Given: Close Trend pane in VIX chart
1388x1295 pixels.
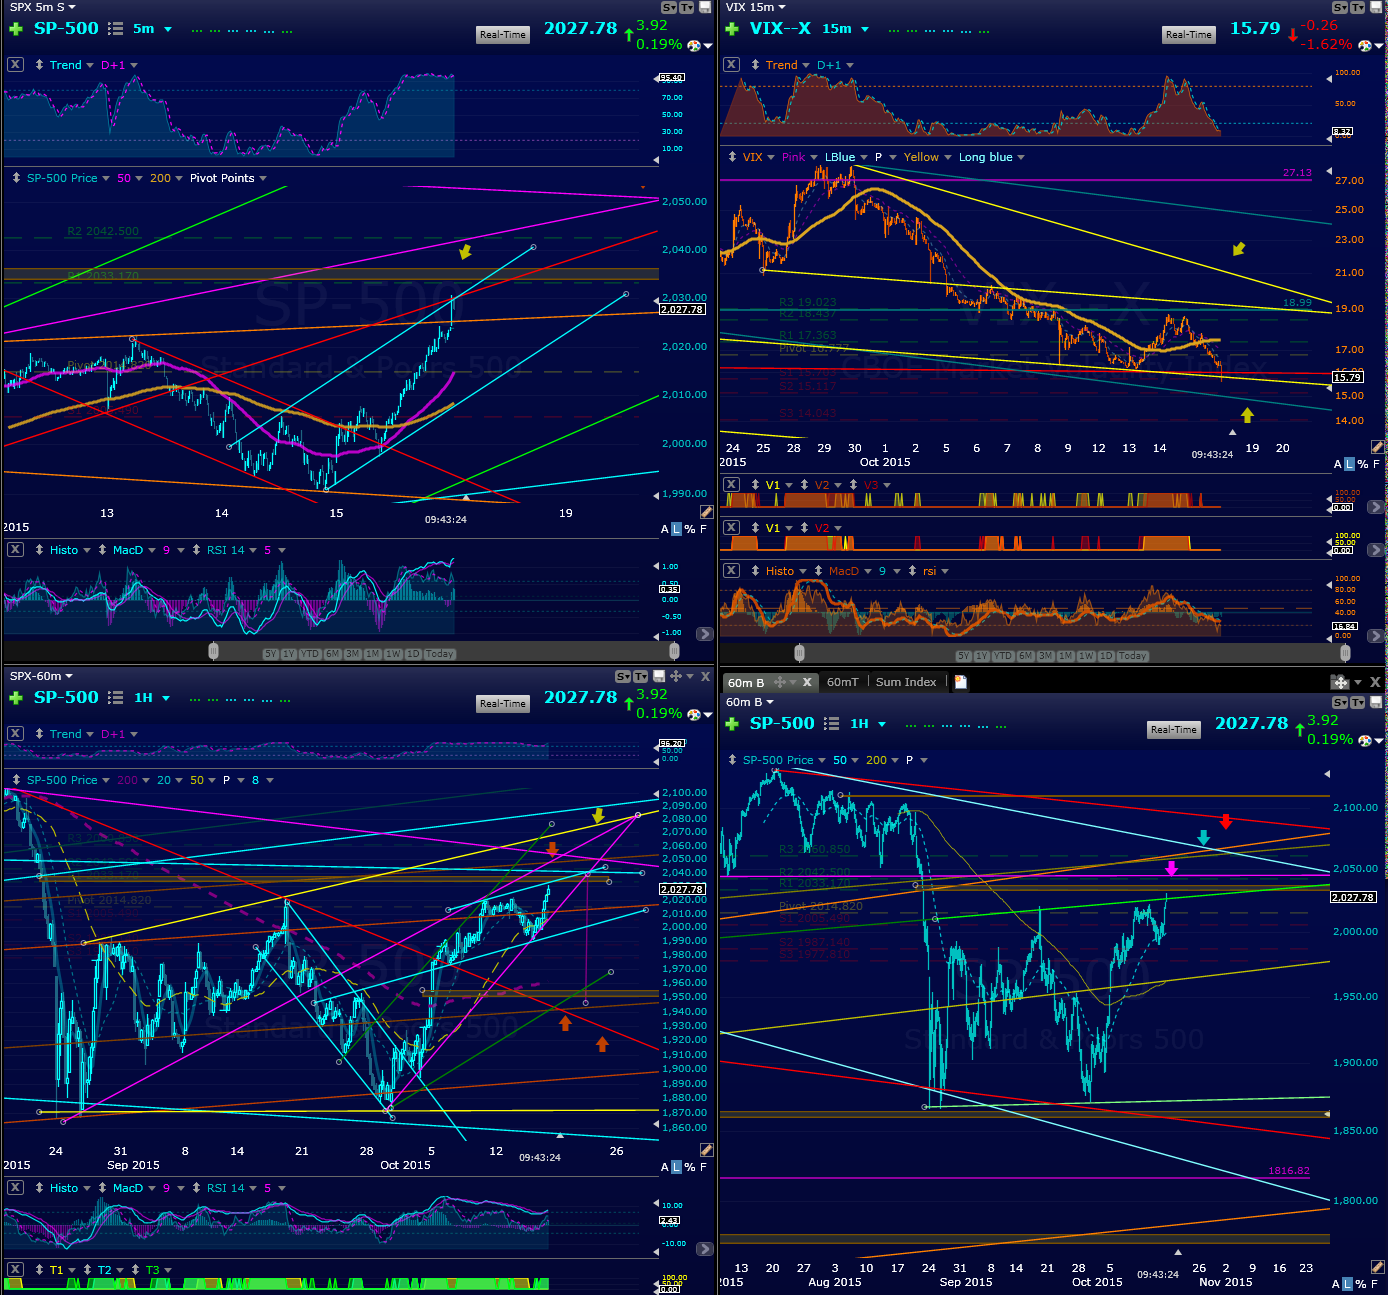Looking at the screenshot, I should click(x=731, y=65).
